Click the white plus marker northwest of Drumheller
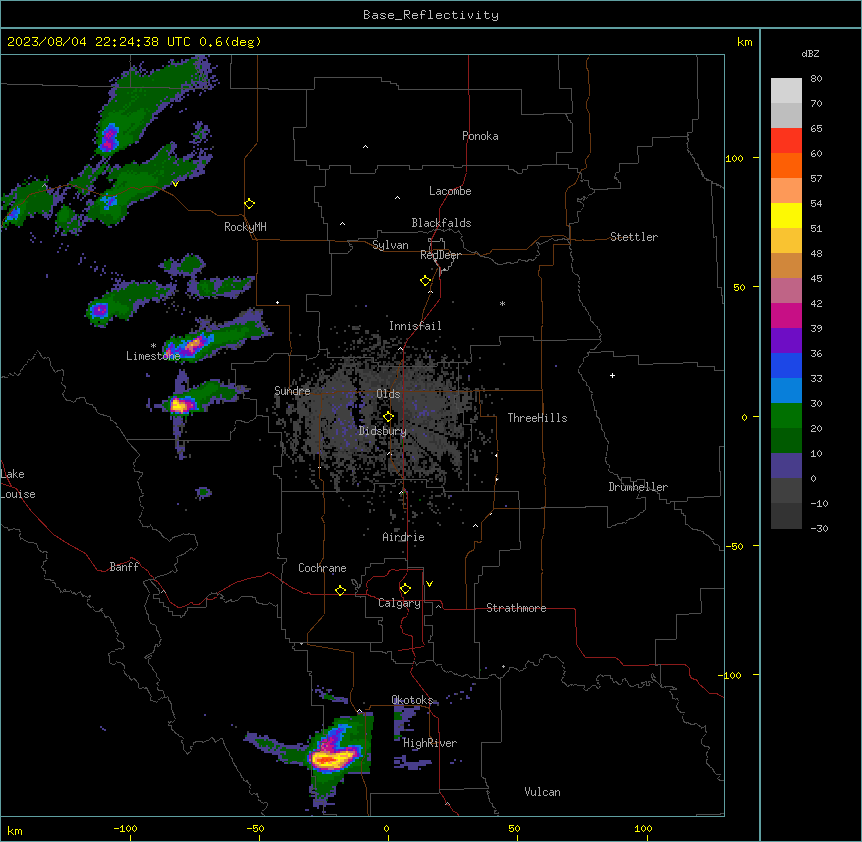The image size is (862, 842). coord(612,375)
